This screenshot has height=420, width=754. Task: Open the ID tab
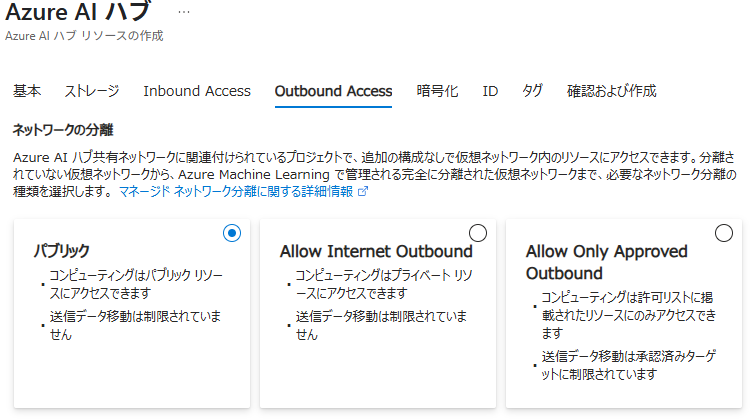(490, 91)
